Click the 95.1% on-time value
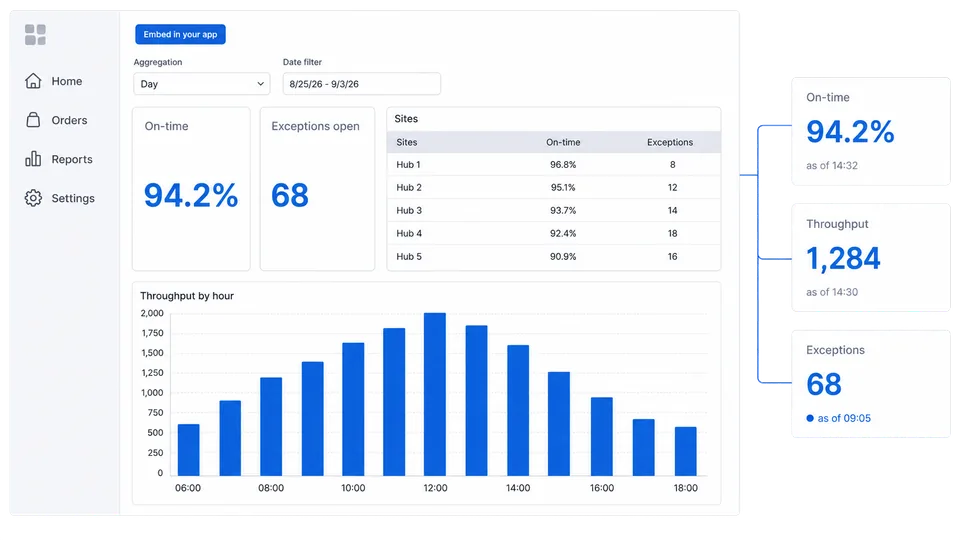 click(x=563, y=187)
